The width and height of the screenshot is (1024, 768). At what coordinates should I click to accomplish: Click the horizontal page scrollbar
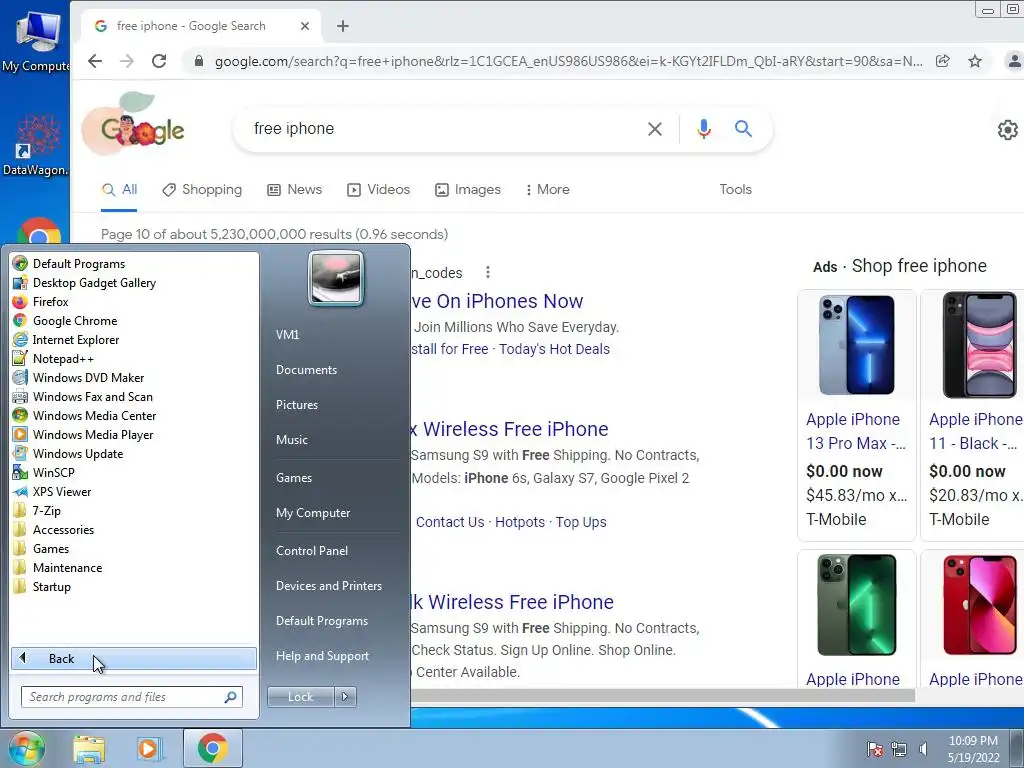(x=663, y=696)
